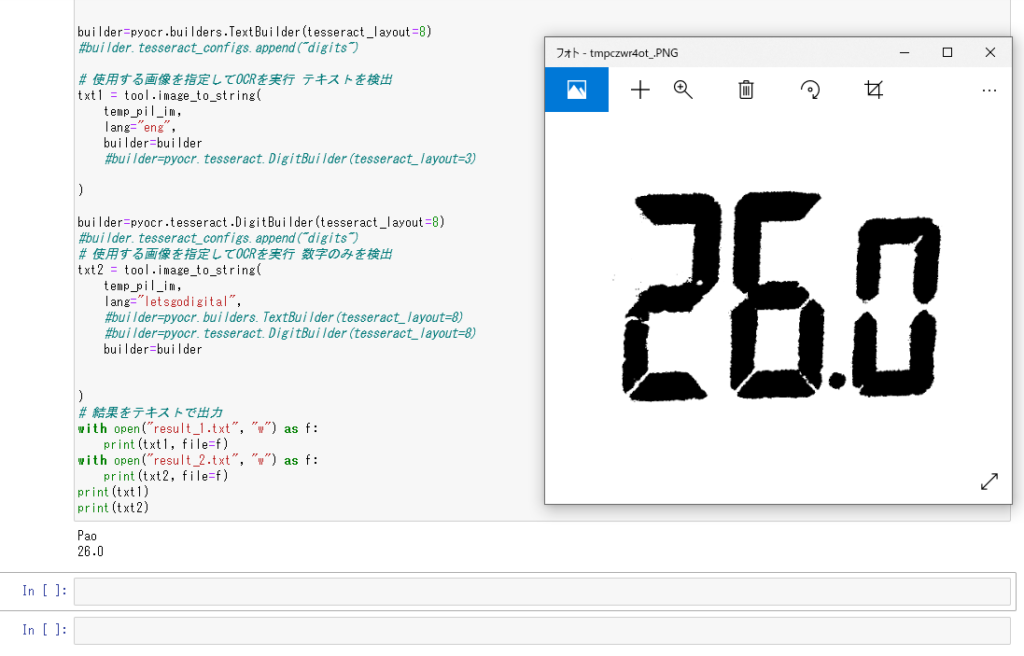Click the print(txt2, file=f) line

pyautogui.click(x=166, y=476)
